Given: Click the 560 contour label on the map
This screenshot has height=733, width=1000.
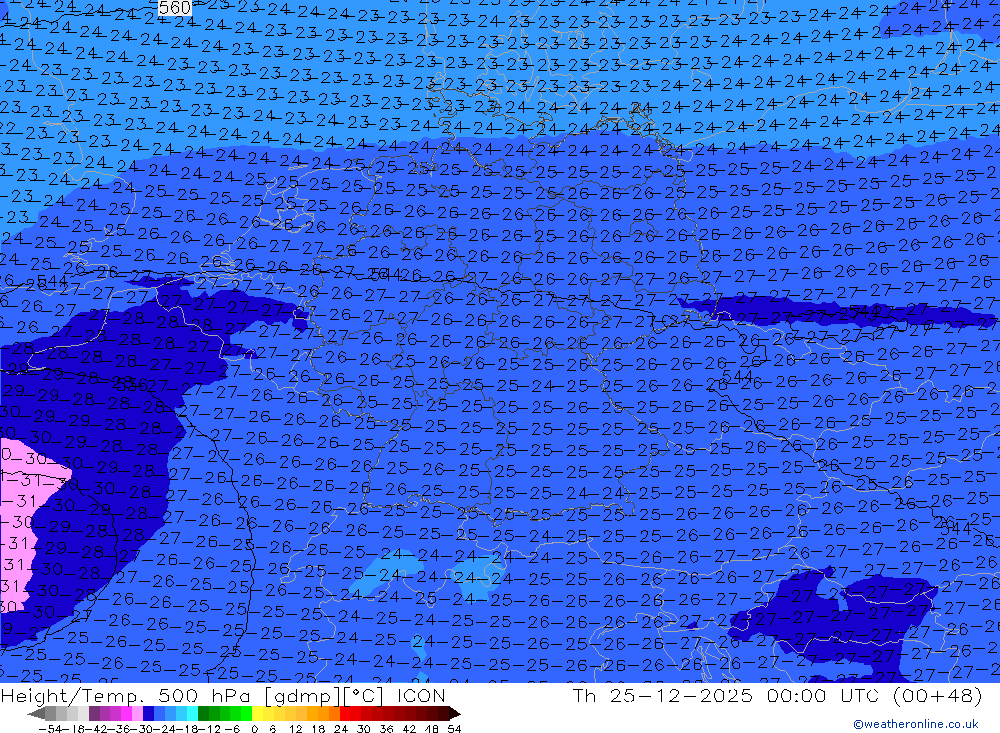Looking at the screenshot, I should pos(175,8).
